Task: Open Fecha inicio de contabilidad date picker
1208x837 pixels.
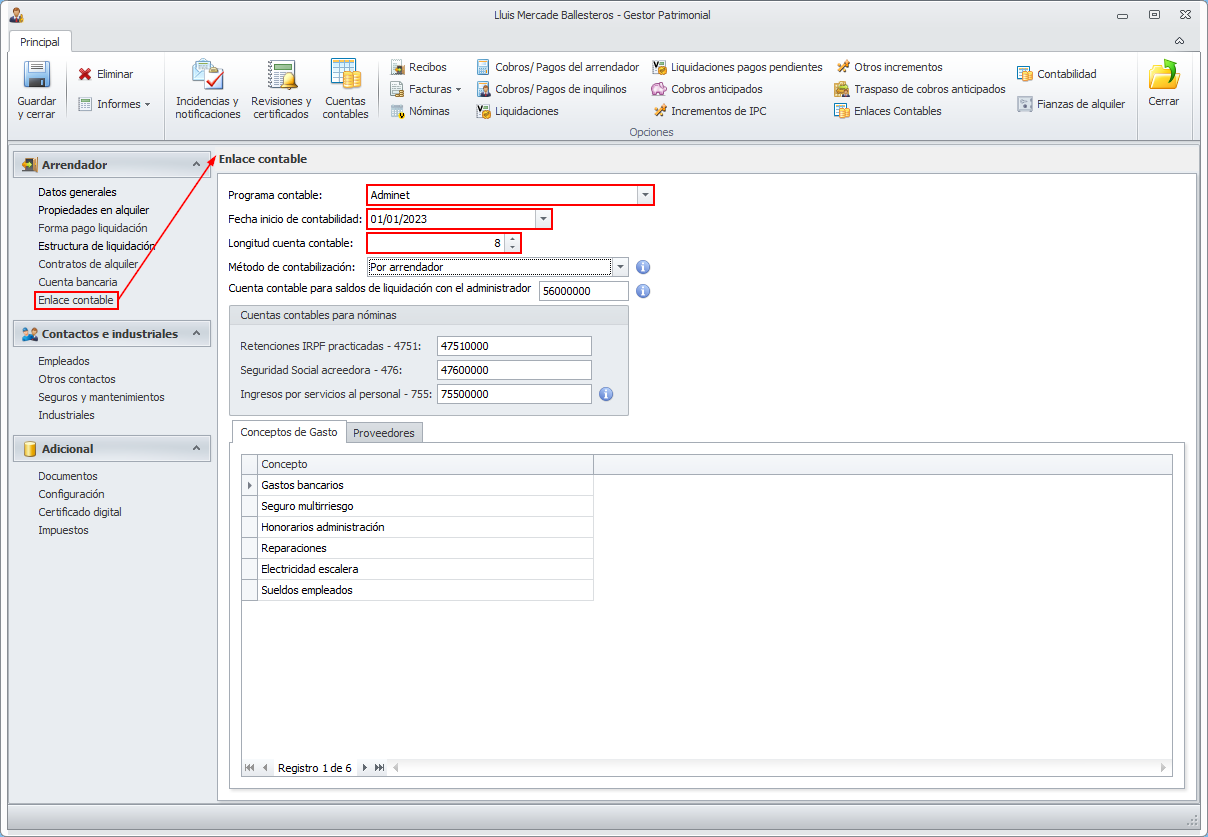Action: point(543,219)
